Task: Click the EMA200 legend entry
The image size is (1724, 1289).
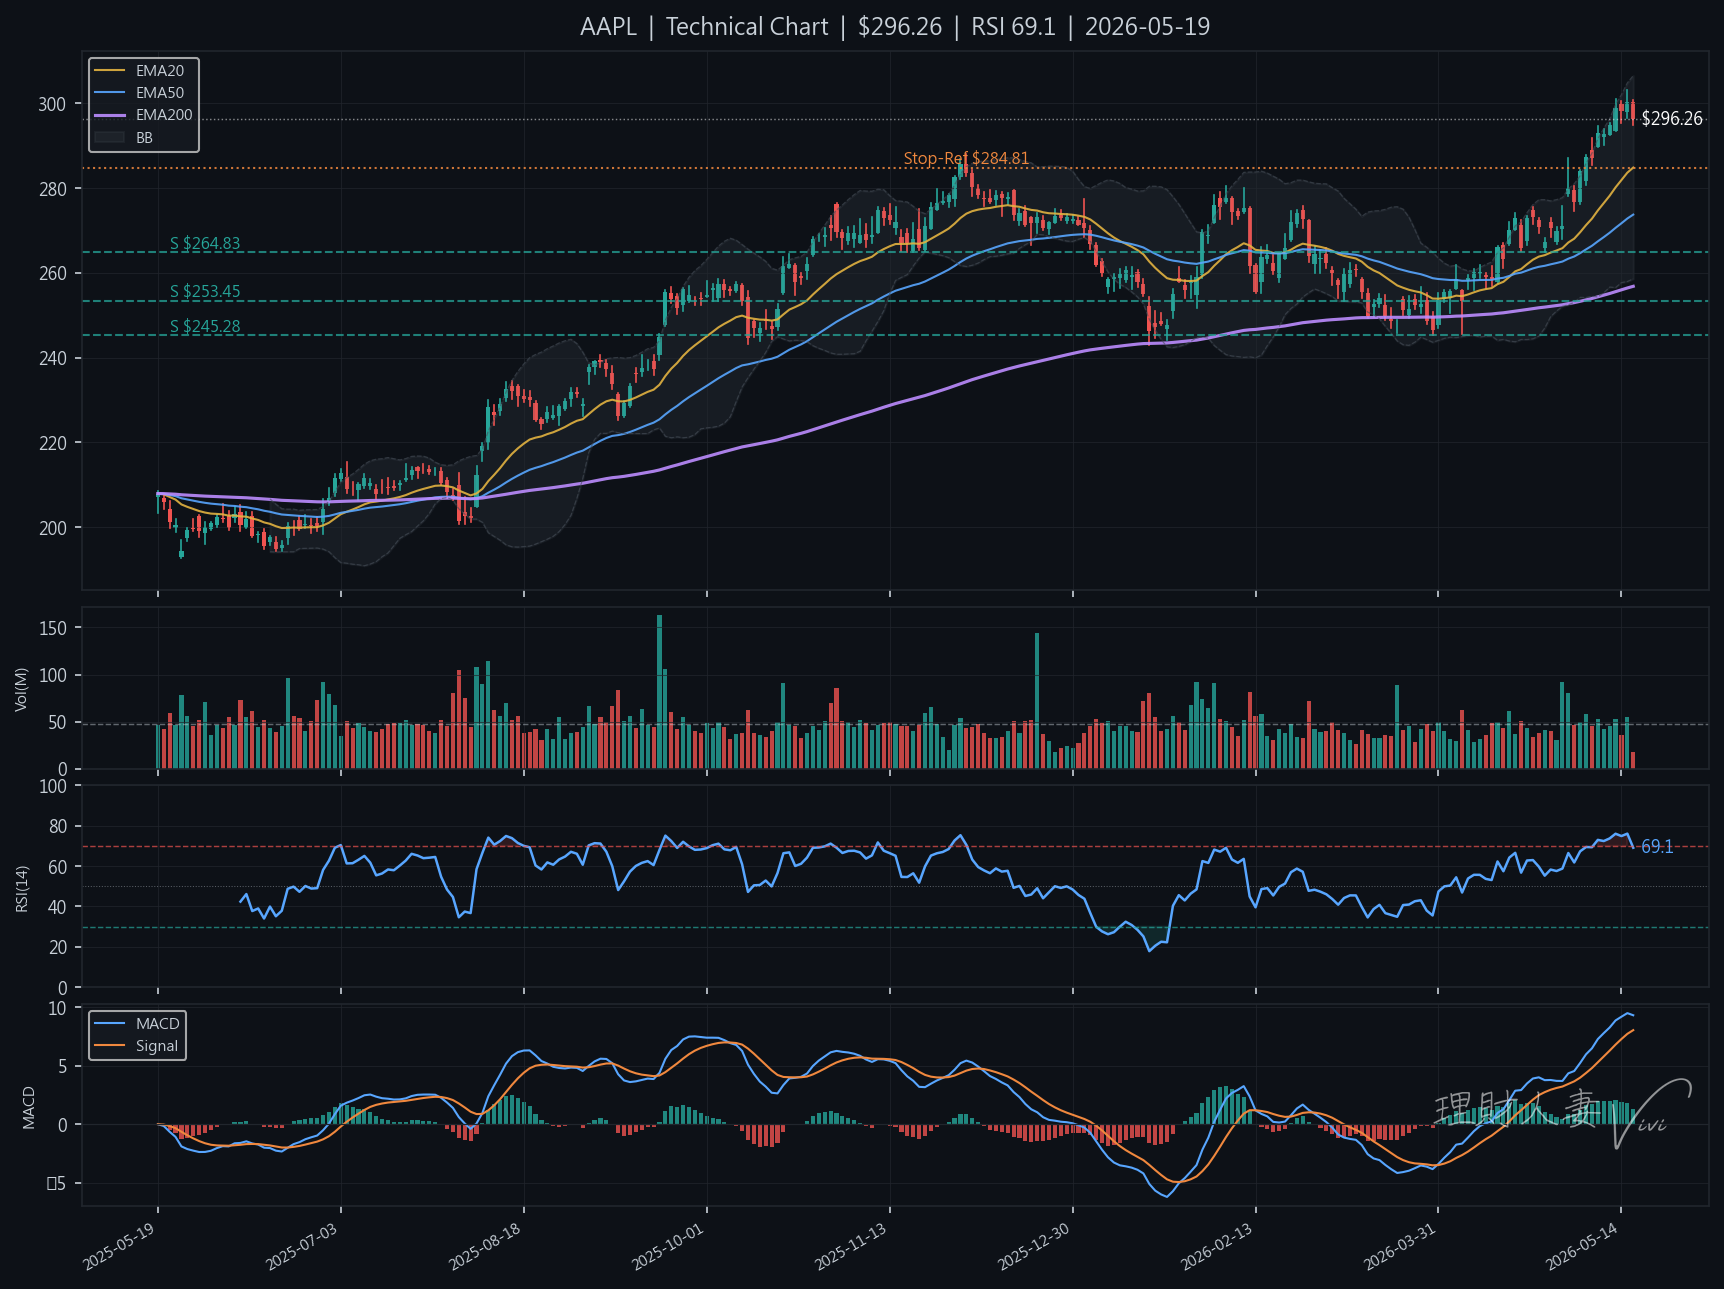Action: pyautogui.click(x=143, y=115)
